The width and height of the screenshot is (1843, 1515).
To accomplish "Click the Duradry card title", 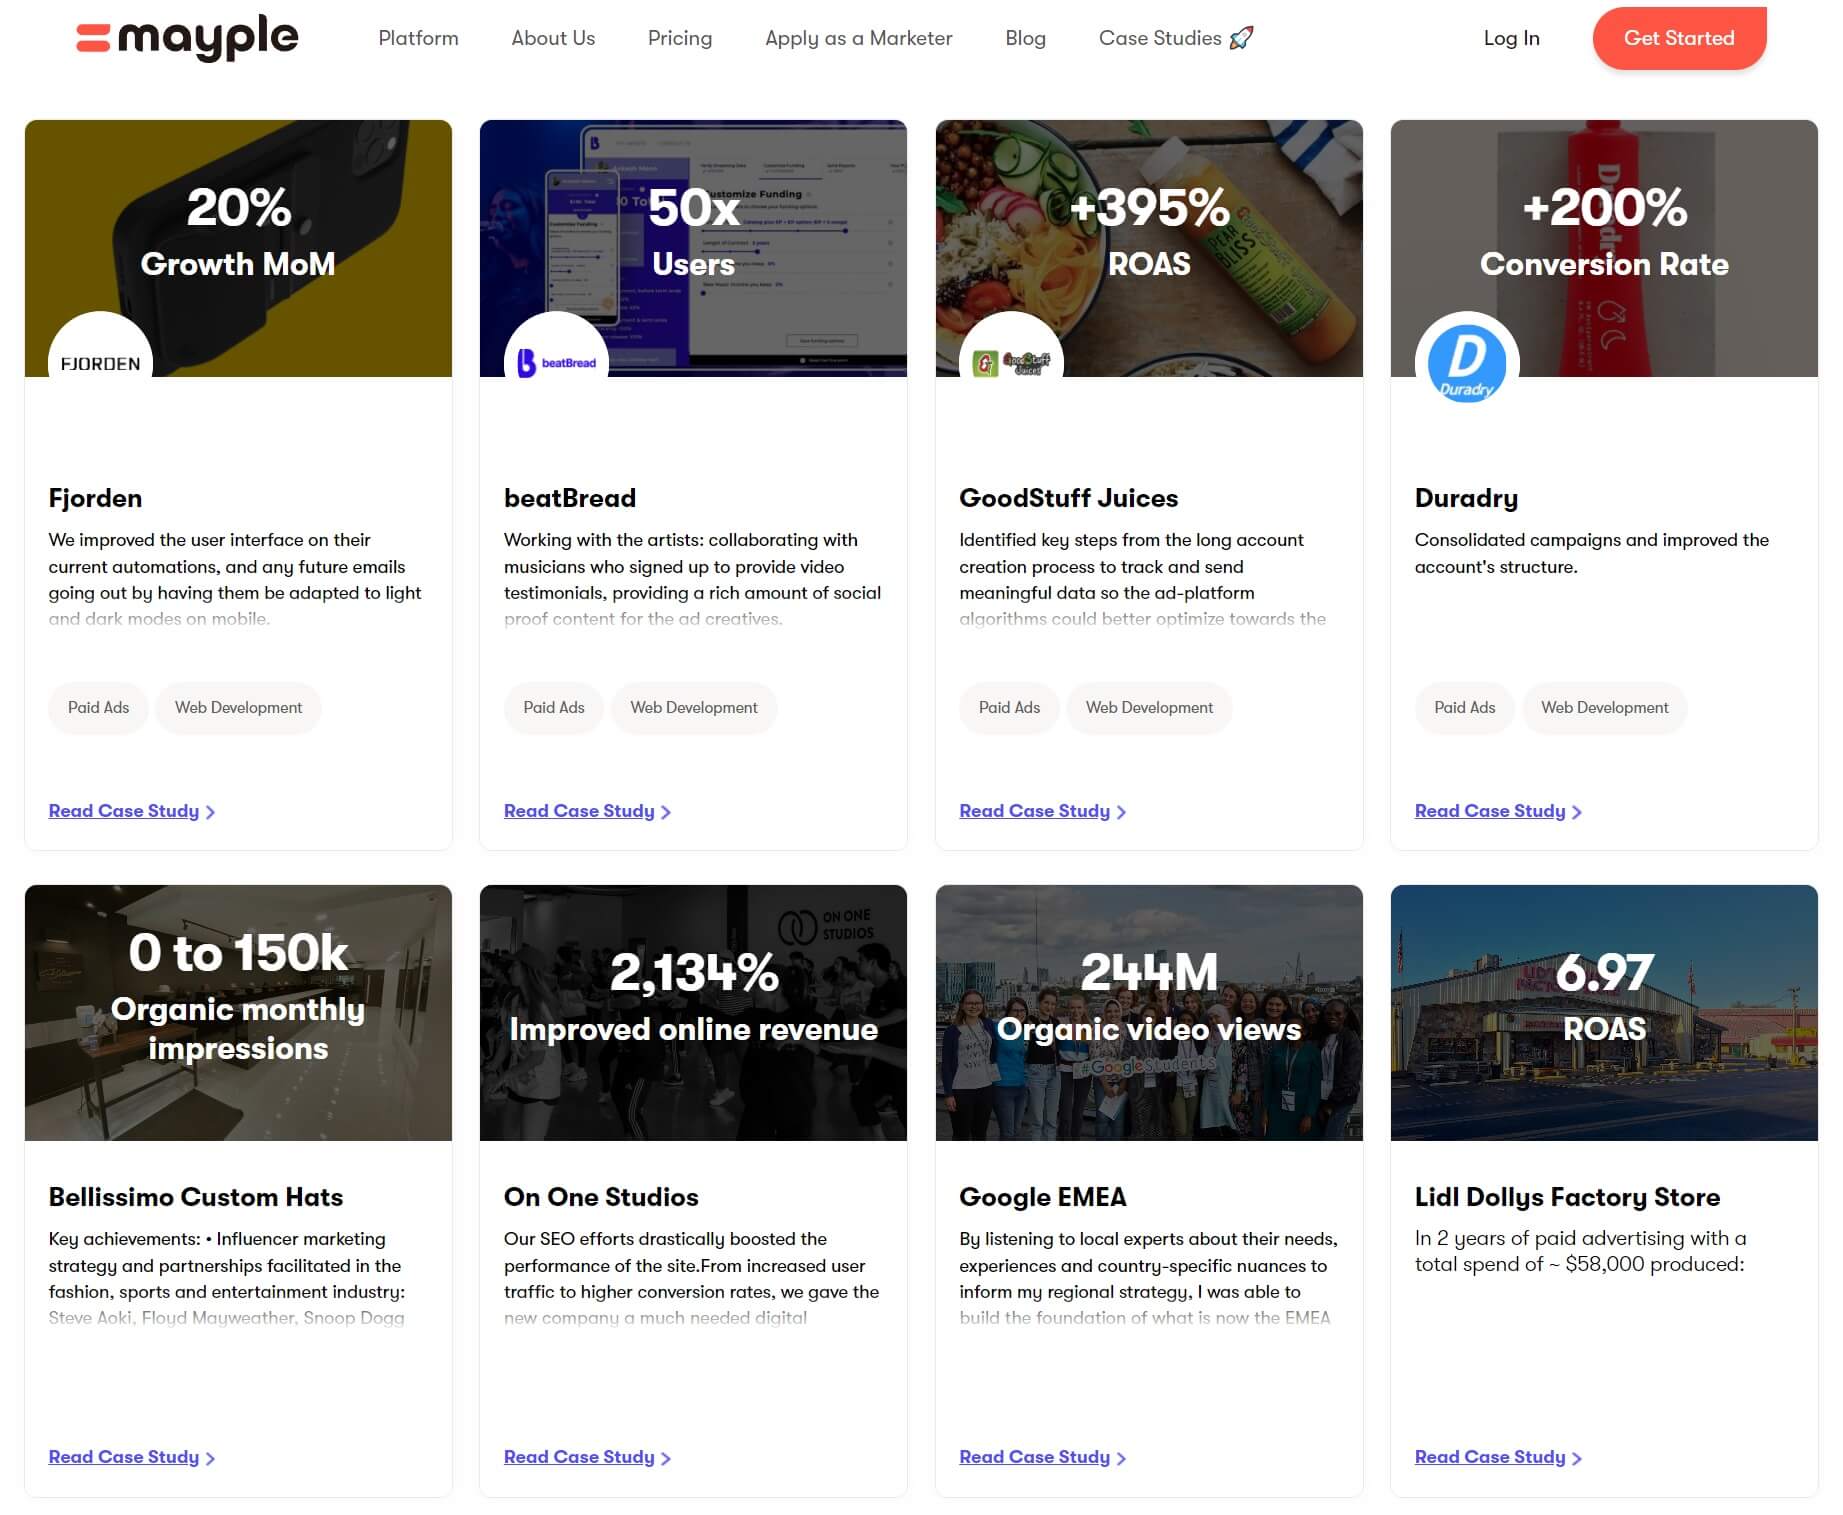I will (x=1466, y=498).
